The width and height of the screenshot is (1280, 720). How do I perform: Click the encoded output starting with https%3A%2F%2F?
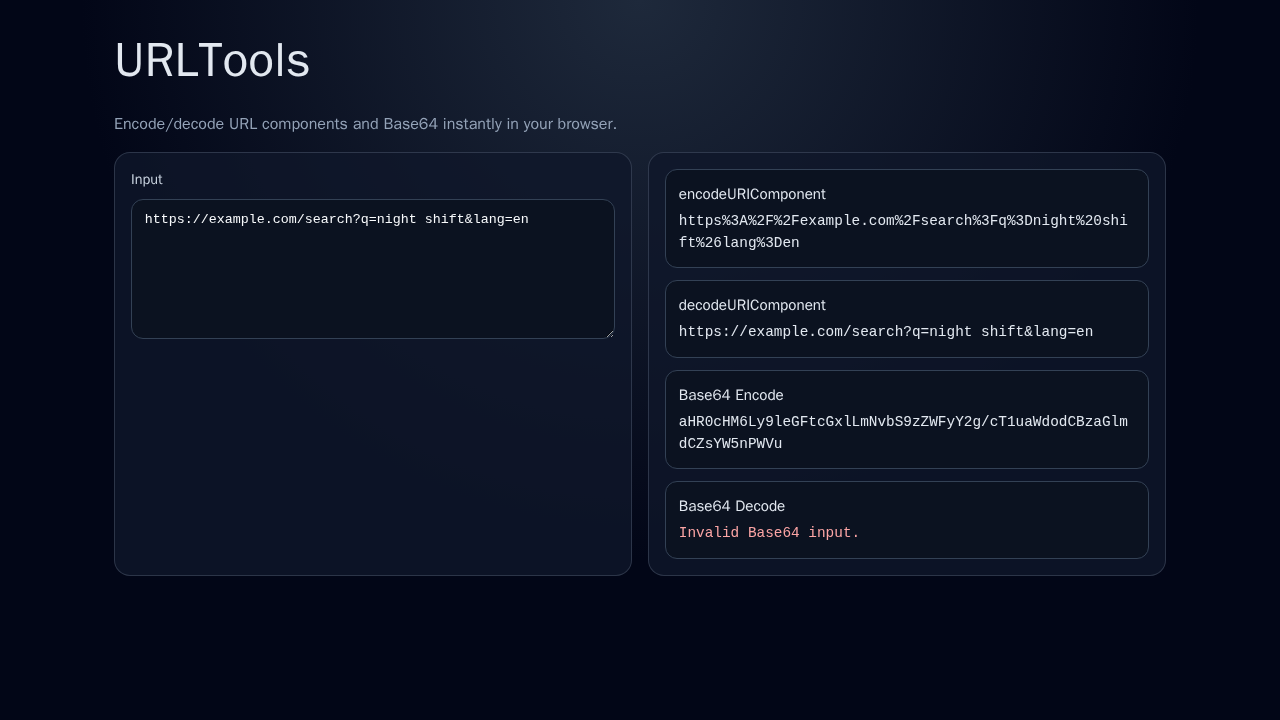902,231
